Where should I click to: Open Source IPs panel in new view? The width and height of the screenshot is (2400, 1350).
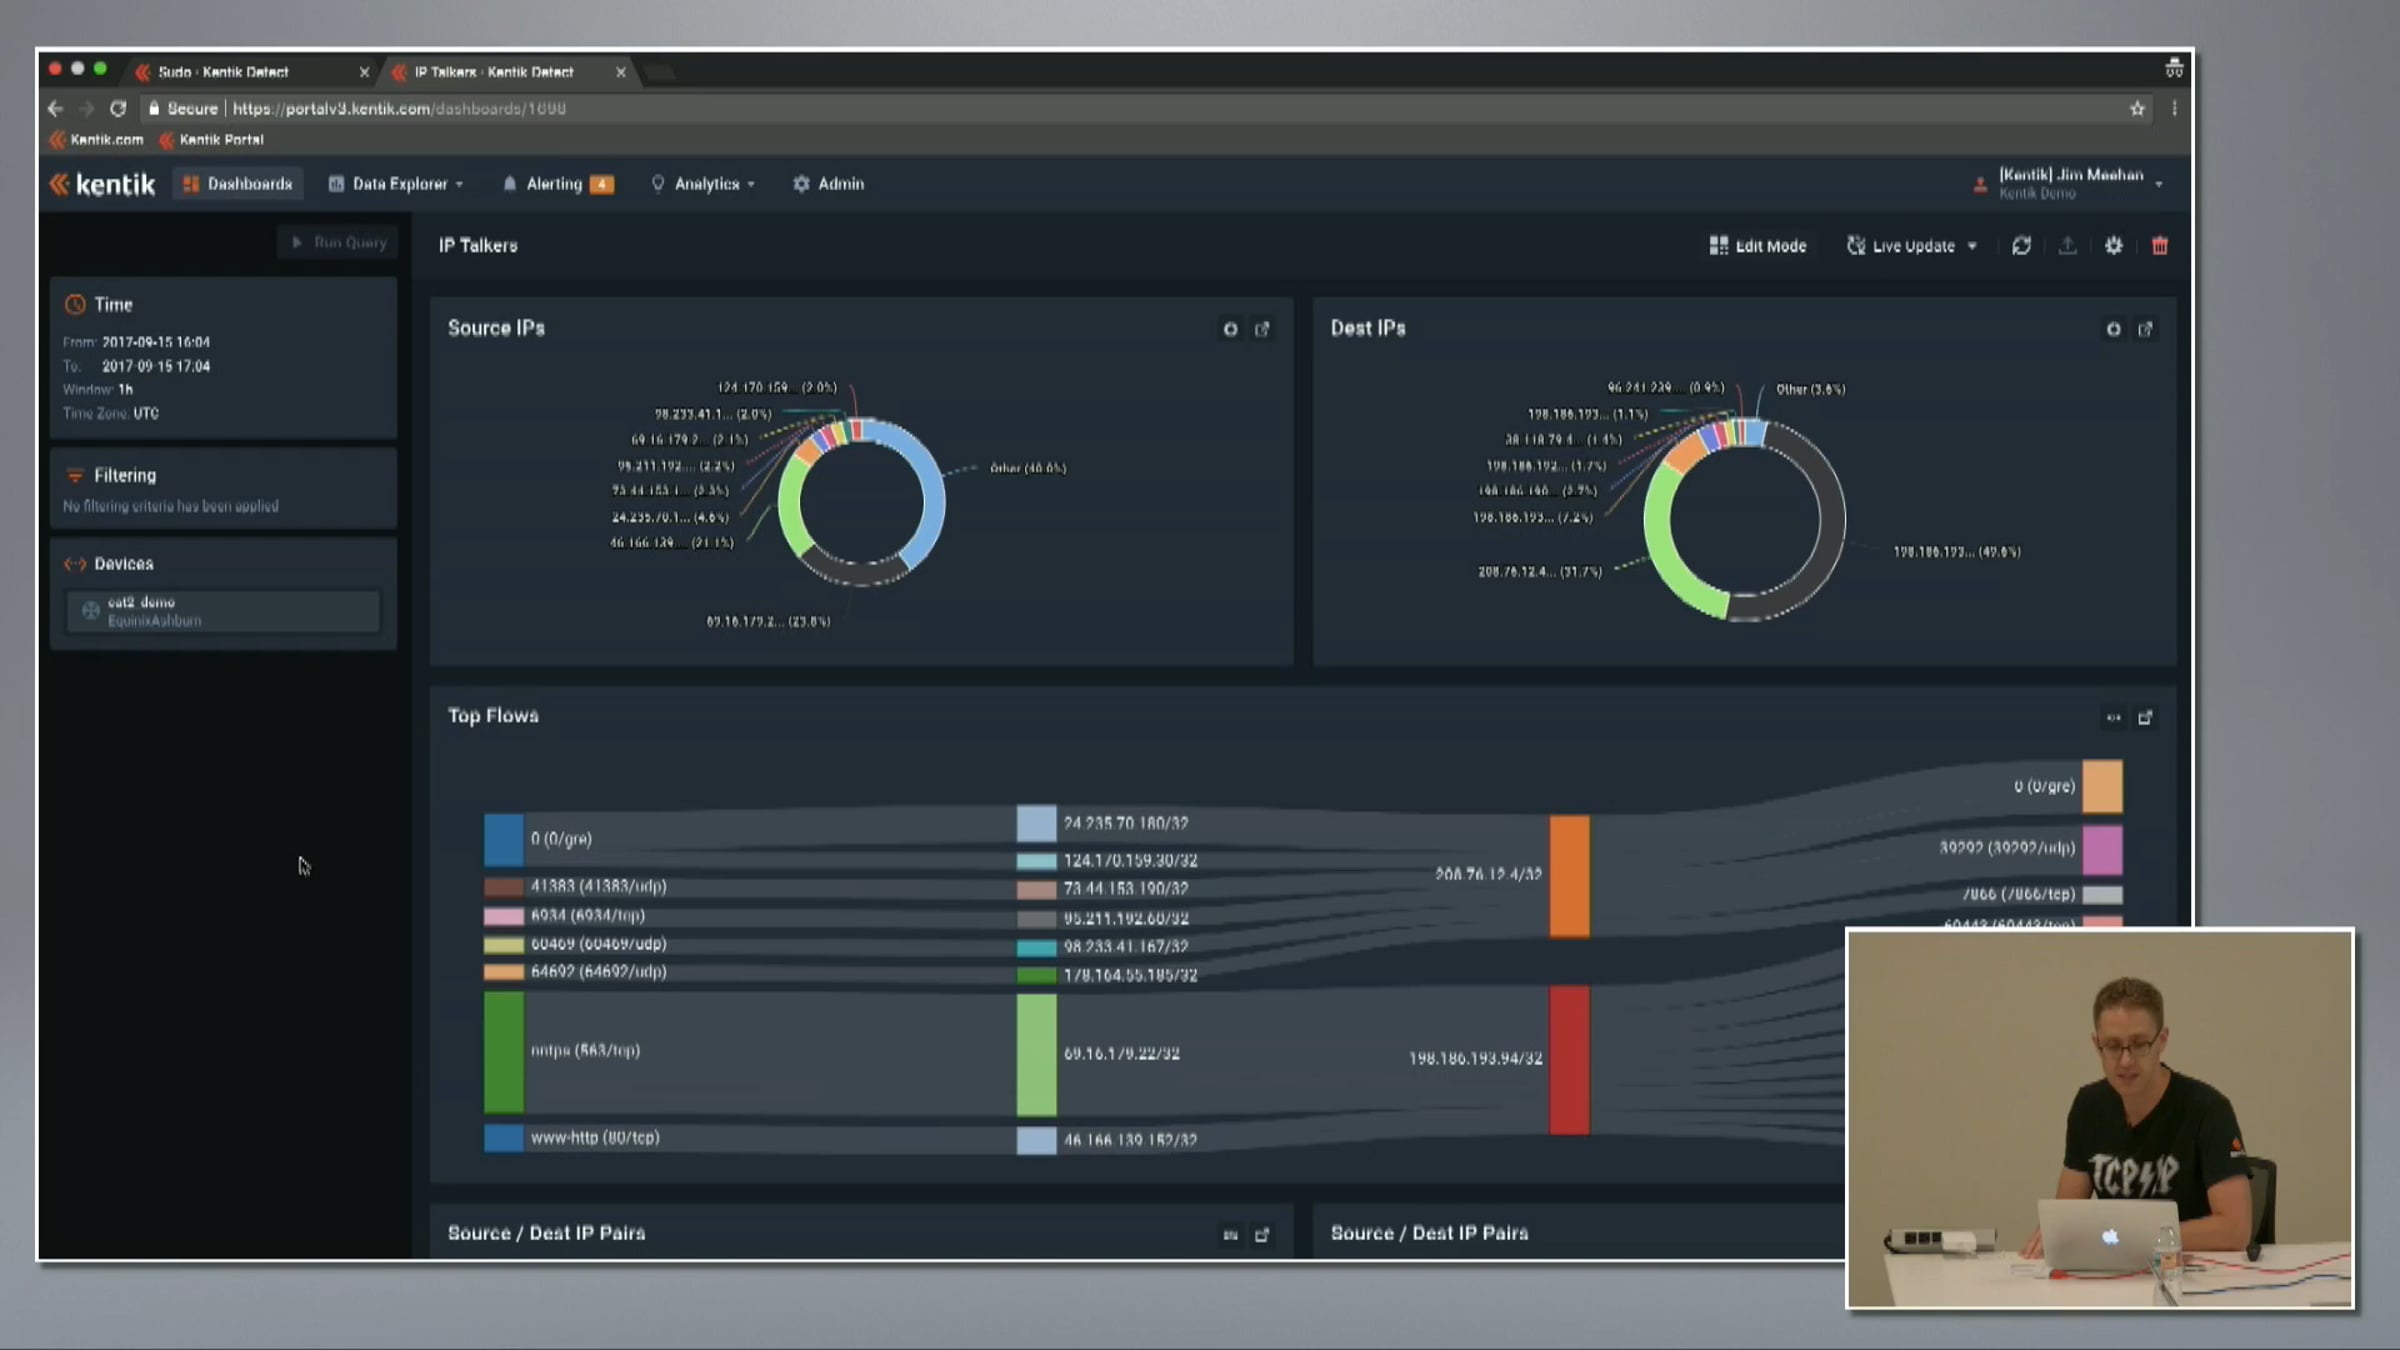[1262, 329]
